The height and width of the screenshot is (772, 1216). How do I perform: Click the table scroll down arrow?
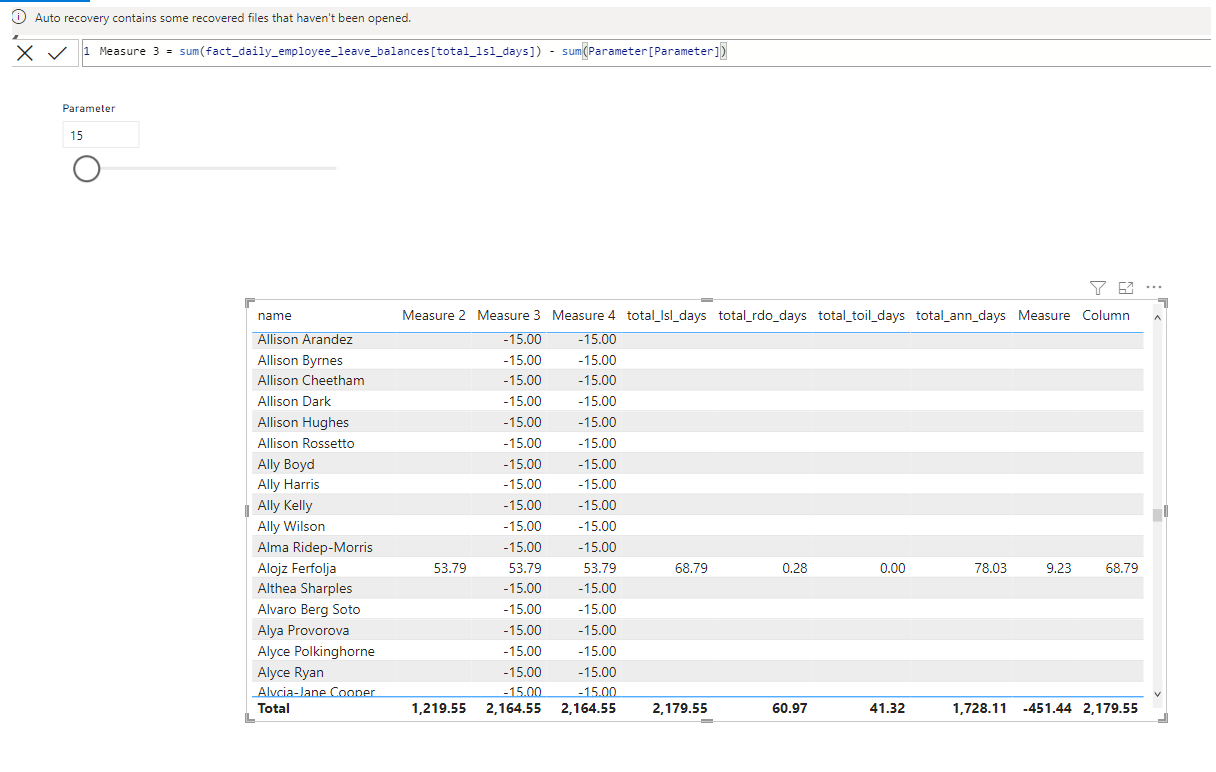1158,693
